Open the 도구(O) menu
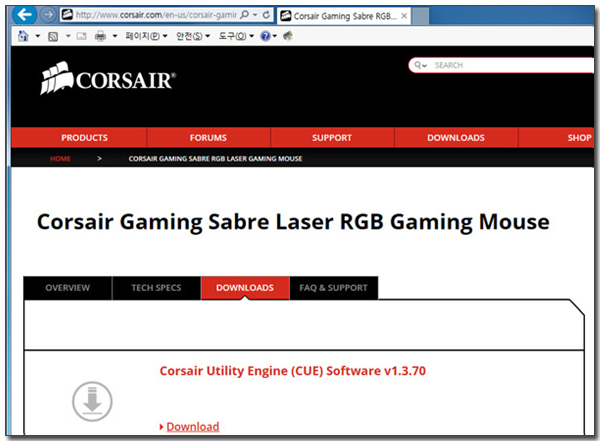This screenshot has height=441, width=600. coord(236,36)
